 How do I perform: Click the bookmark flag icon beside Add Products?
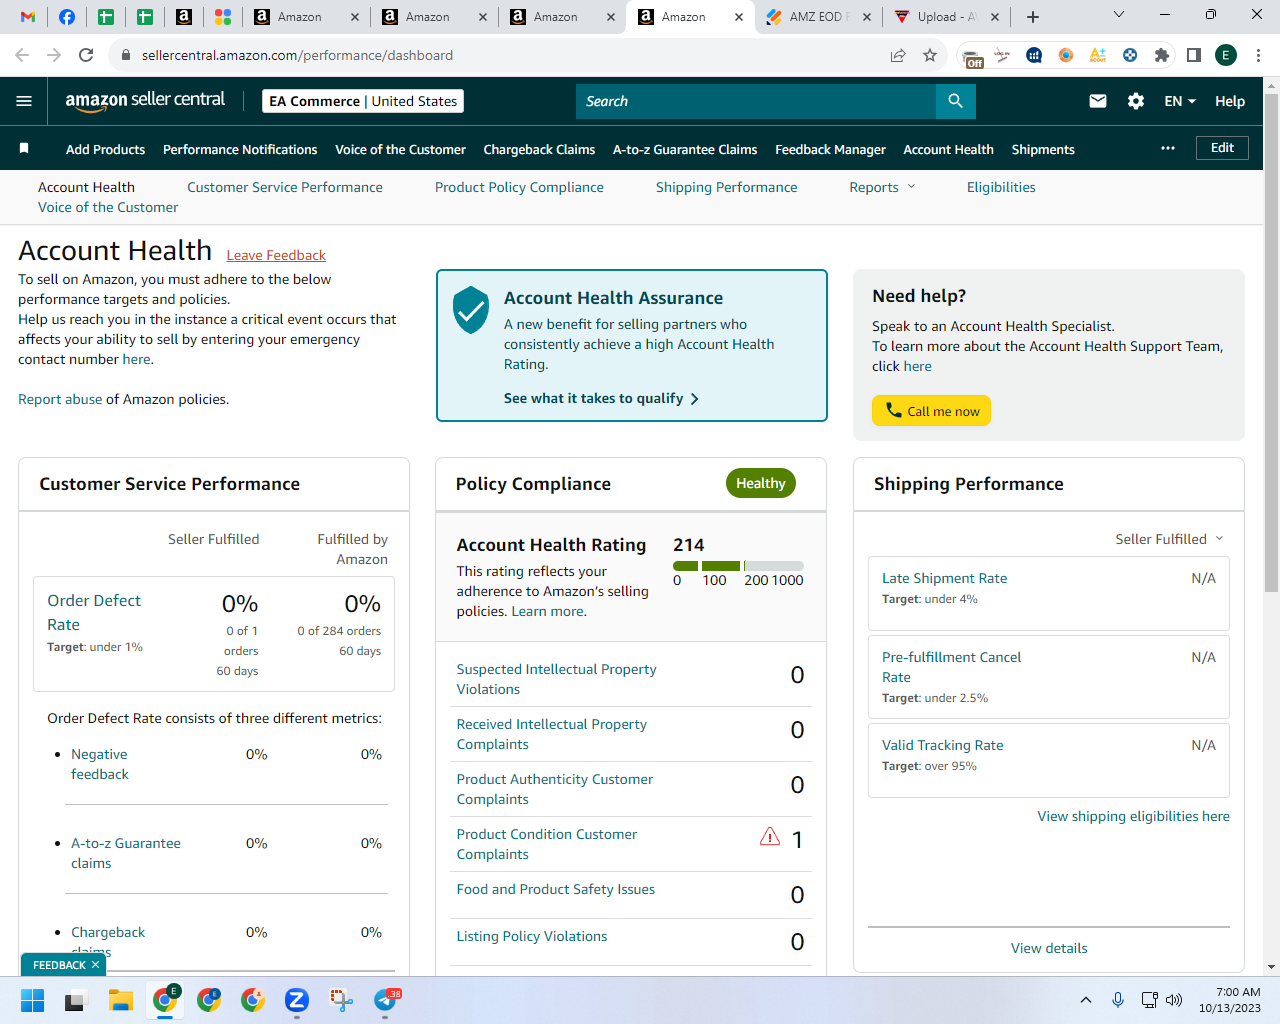click(x=24, y=149)
